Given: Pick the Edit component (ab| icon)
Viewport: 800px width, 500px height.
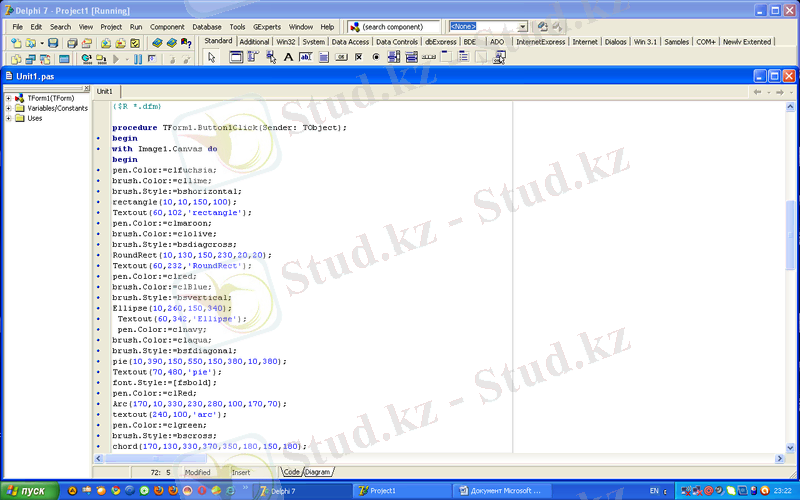Looking at the screenshot, I should pos(306,57).
